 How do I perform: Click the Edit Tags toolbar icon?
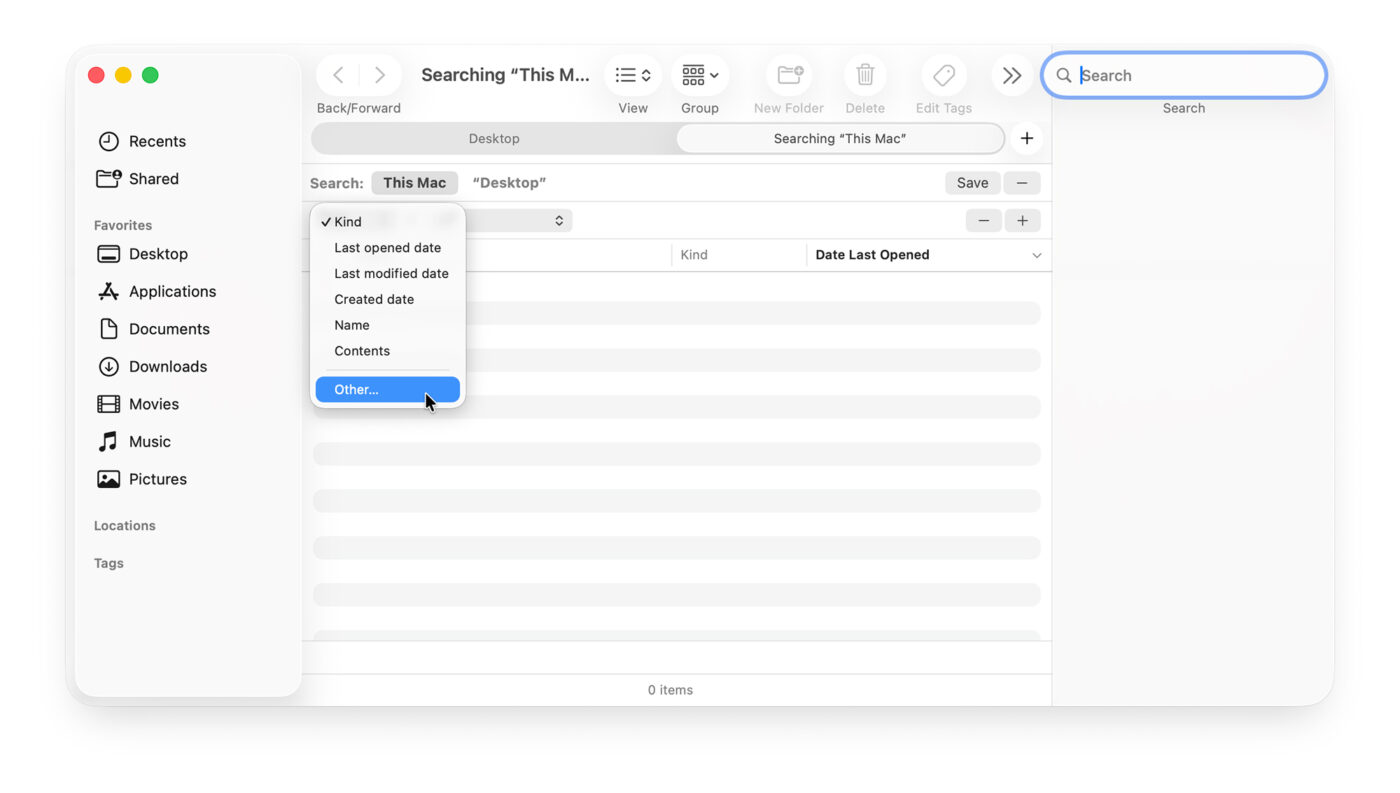(943, 74)
